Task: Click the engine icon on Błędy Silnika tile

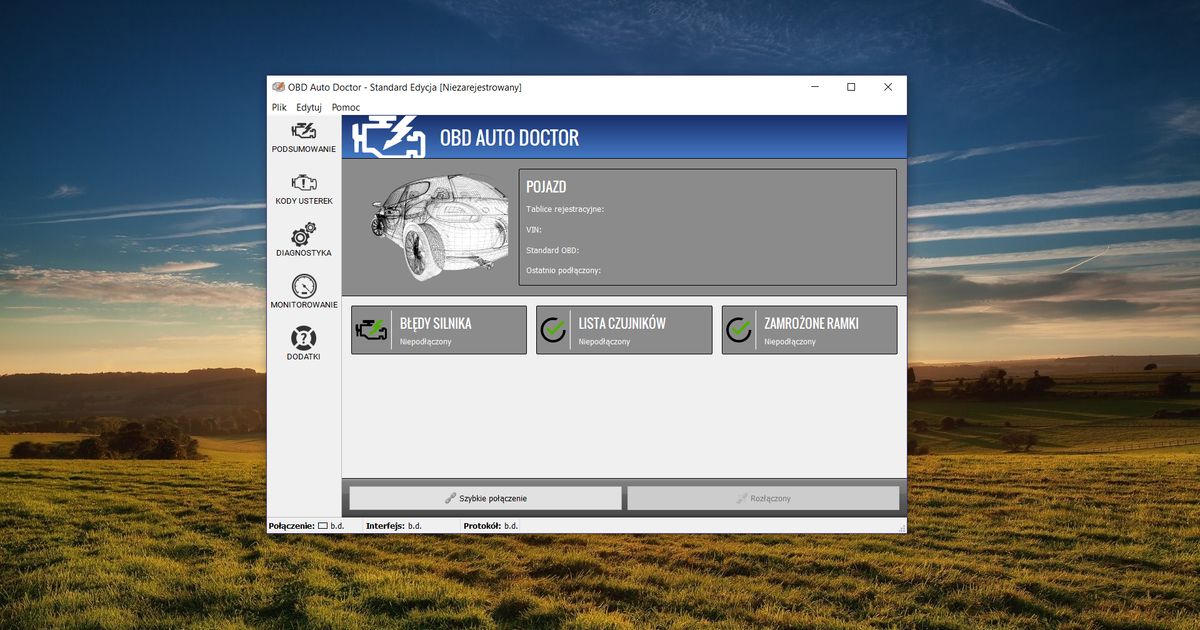Action: pyautogui.click(x=372, y=329)
